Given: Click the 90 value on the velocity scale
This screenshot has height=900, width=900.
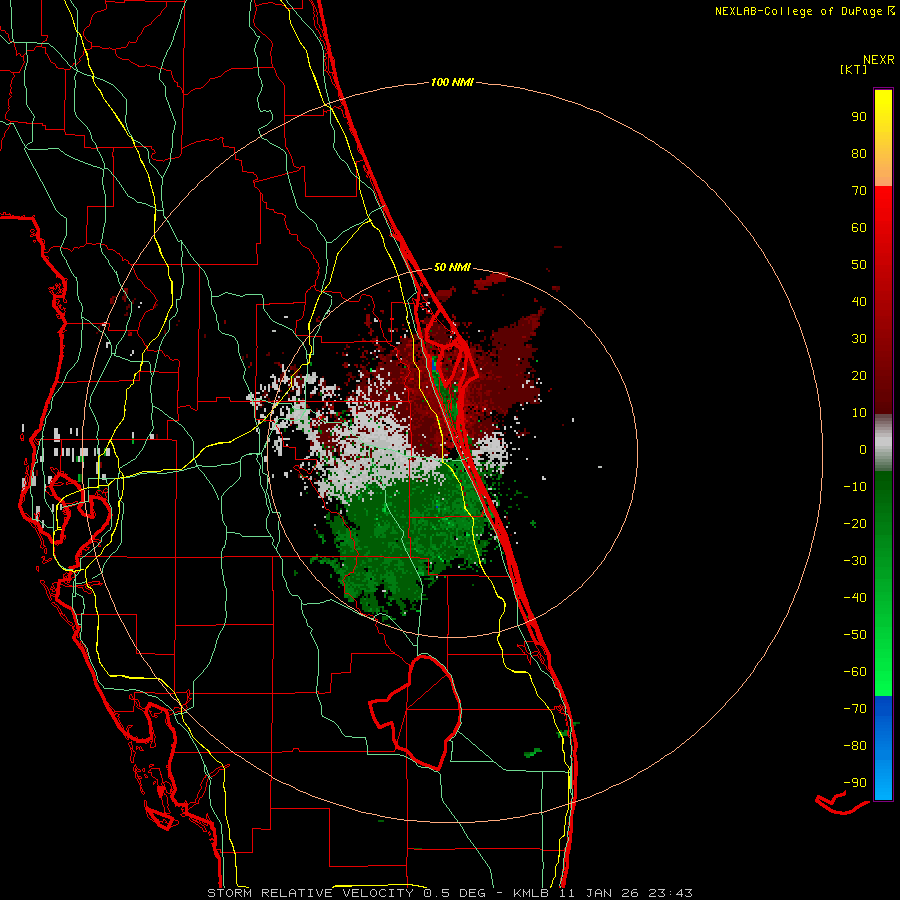Looking at the screenshot, I should 859,117.
